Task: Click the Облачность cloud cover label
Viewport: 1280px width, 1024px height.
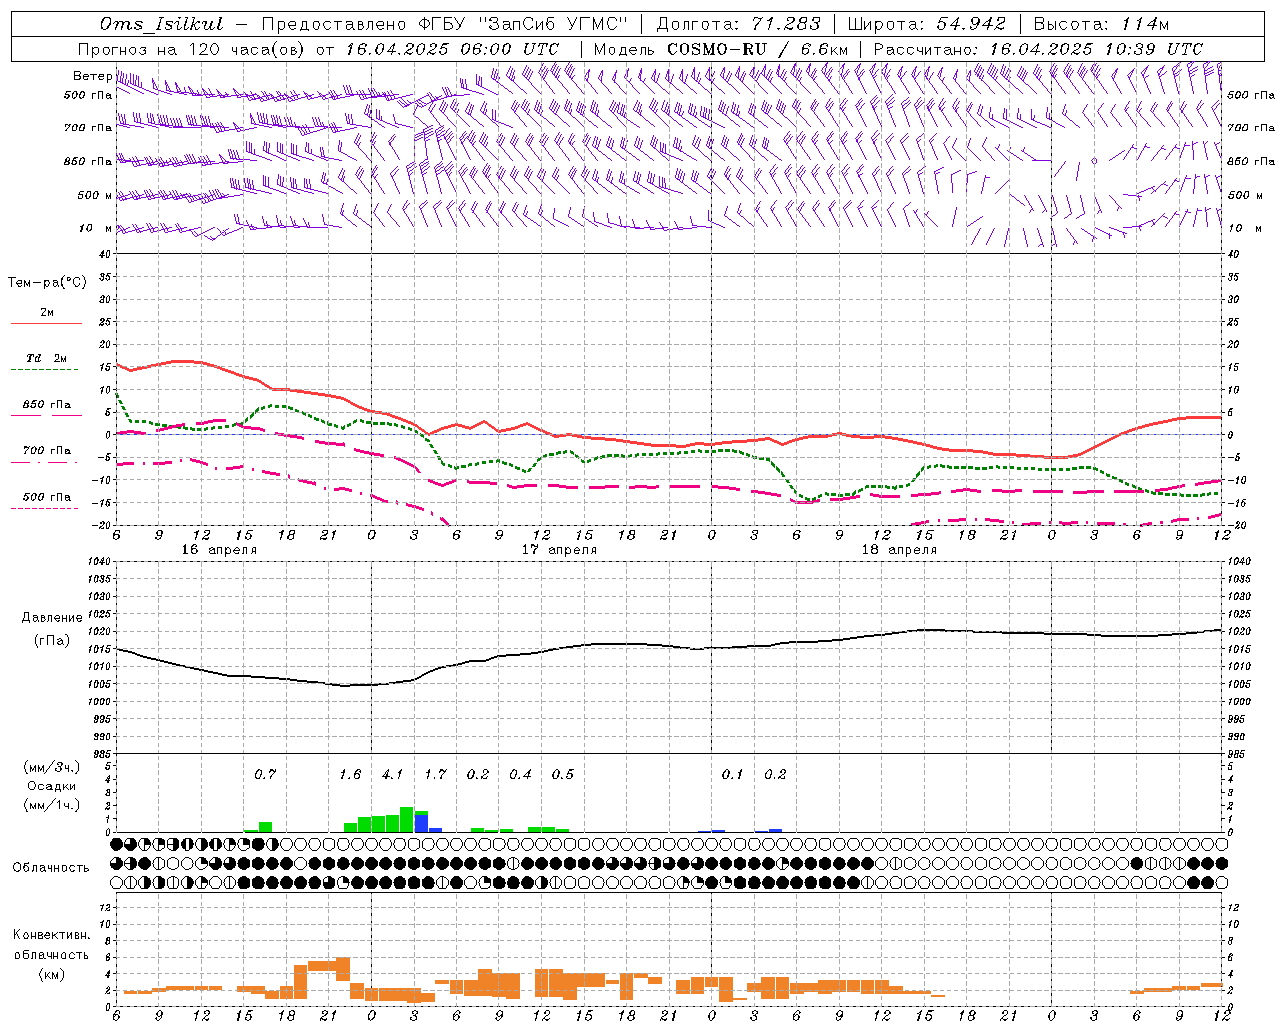Action: pyautogui.click(x=51, y=867)
